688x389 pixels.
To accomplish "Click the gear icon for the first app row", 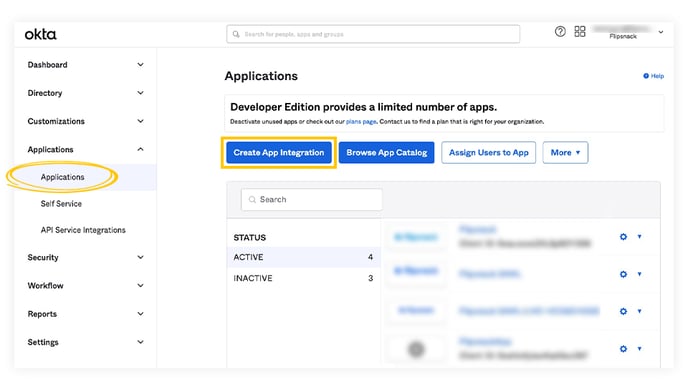I will pos(623,237).
